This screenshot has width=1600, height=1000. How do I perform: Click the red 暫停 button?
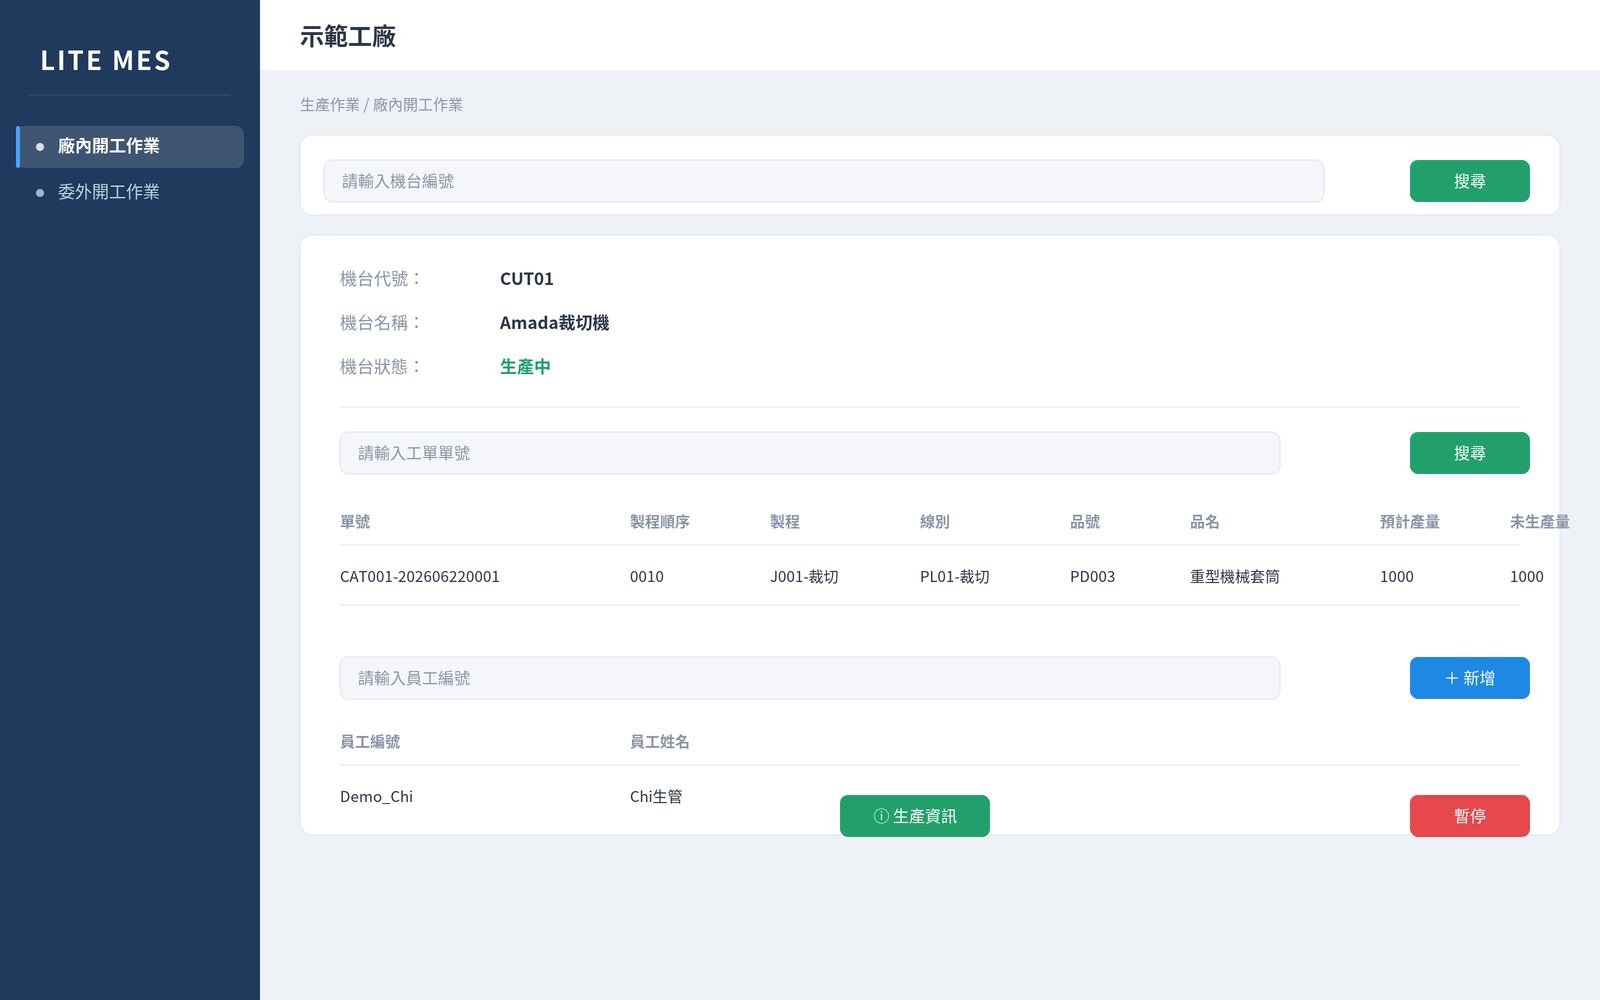coord(1469,816)
